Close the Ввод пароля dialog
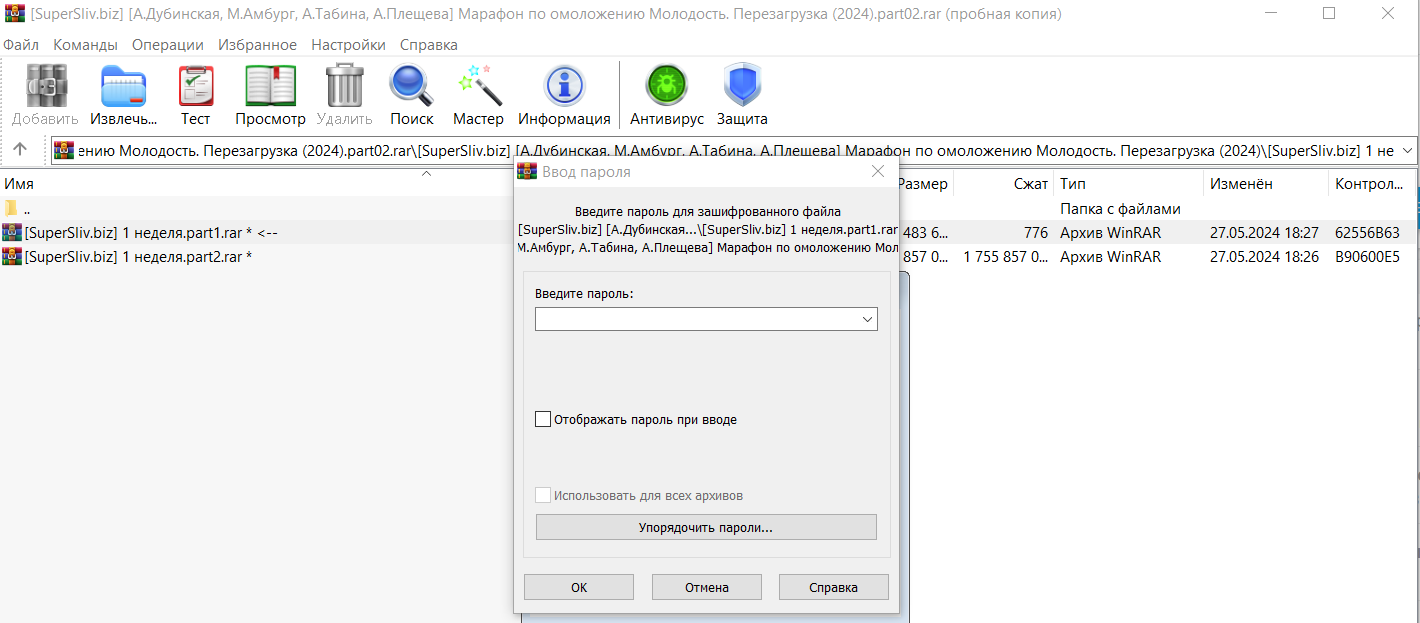 [878, 172]
